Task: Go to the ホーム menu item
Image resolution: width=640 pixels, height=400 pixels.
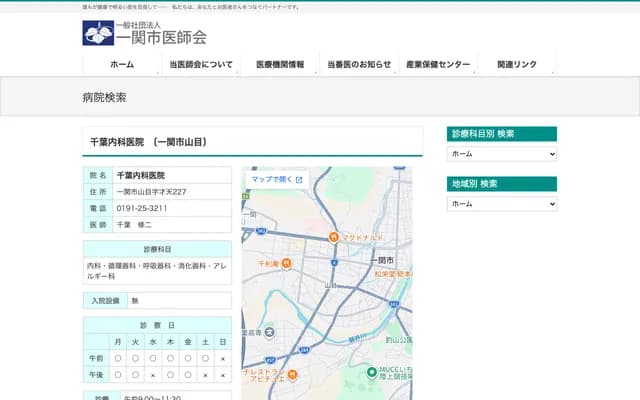Action: tap(122, 64)
